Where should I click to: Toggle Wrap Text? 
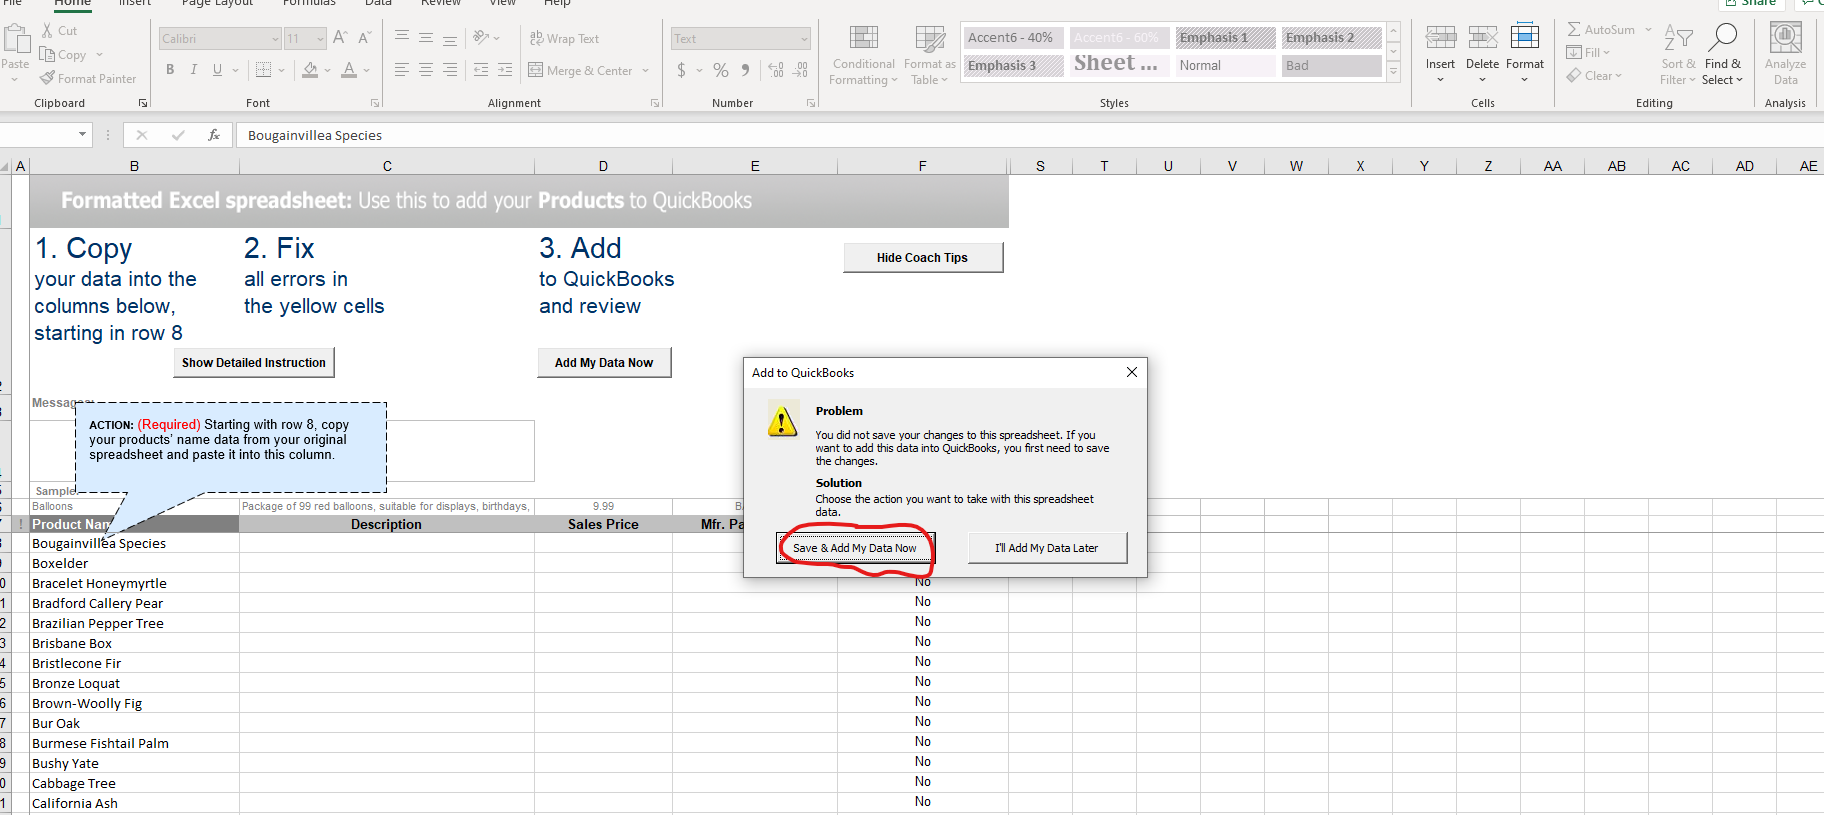click(564, 38)
